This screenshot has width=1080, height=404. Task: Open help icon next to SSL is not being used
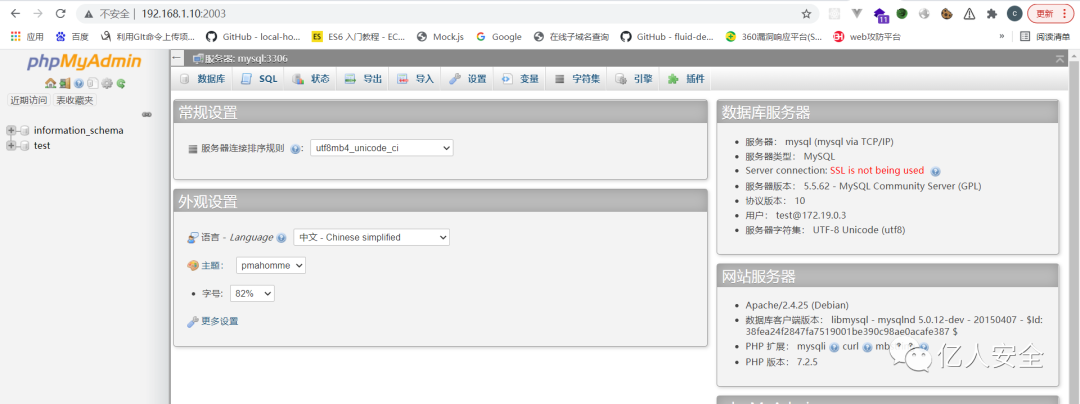click(x=935, y=171)
